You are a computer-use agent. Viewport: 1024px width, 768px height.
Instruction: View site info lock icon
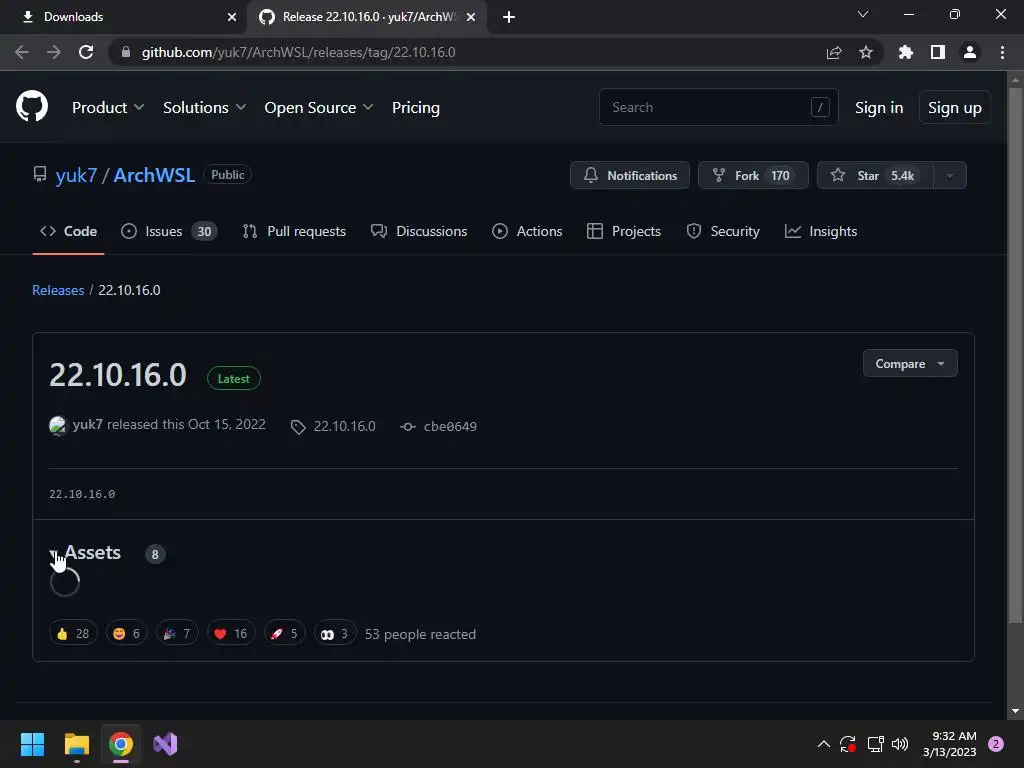click(x=126, y=52)
